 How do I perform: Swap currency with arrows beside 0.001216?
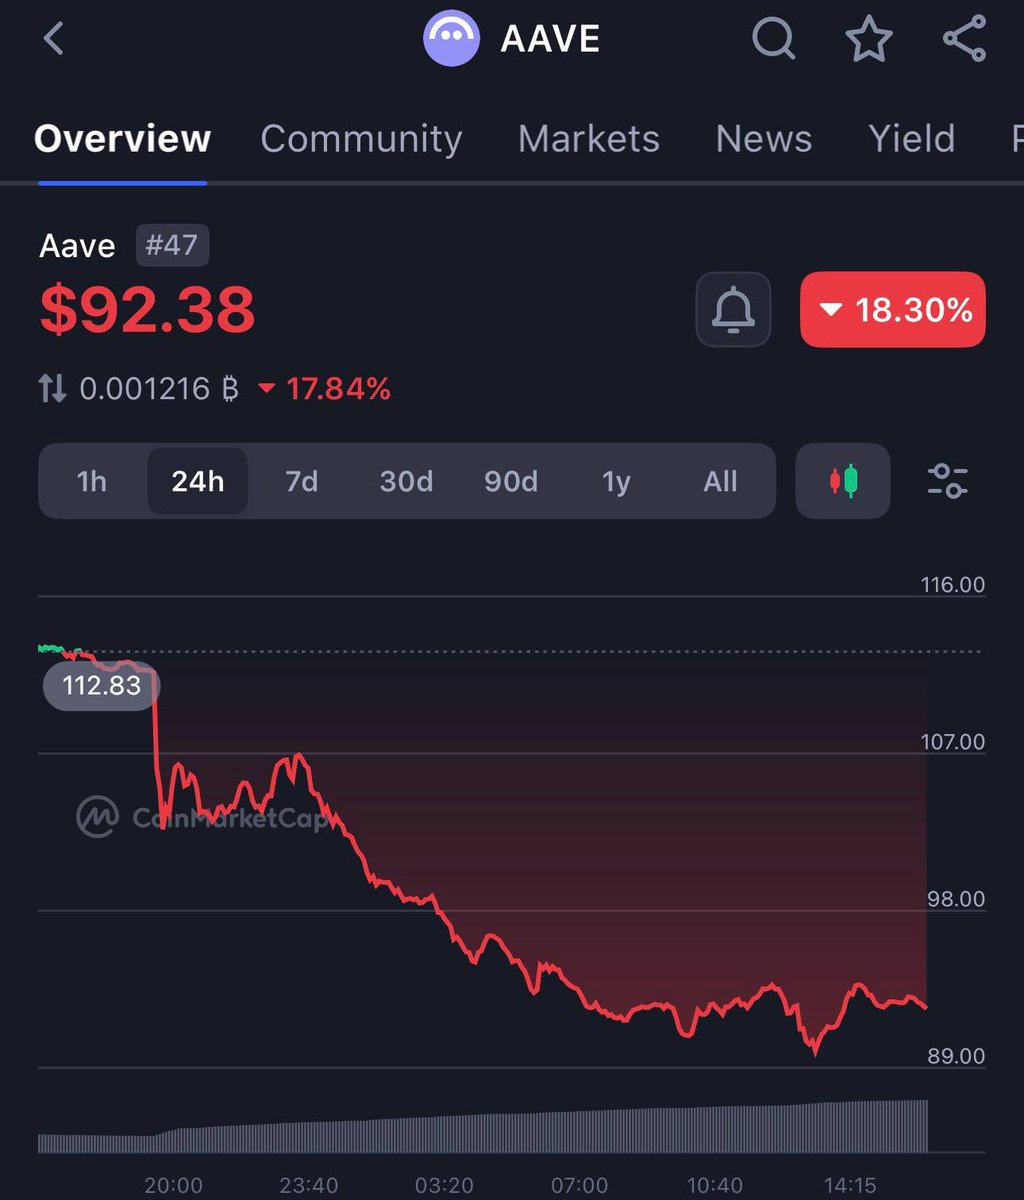point(53,388)
